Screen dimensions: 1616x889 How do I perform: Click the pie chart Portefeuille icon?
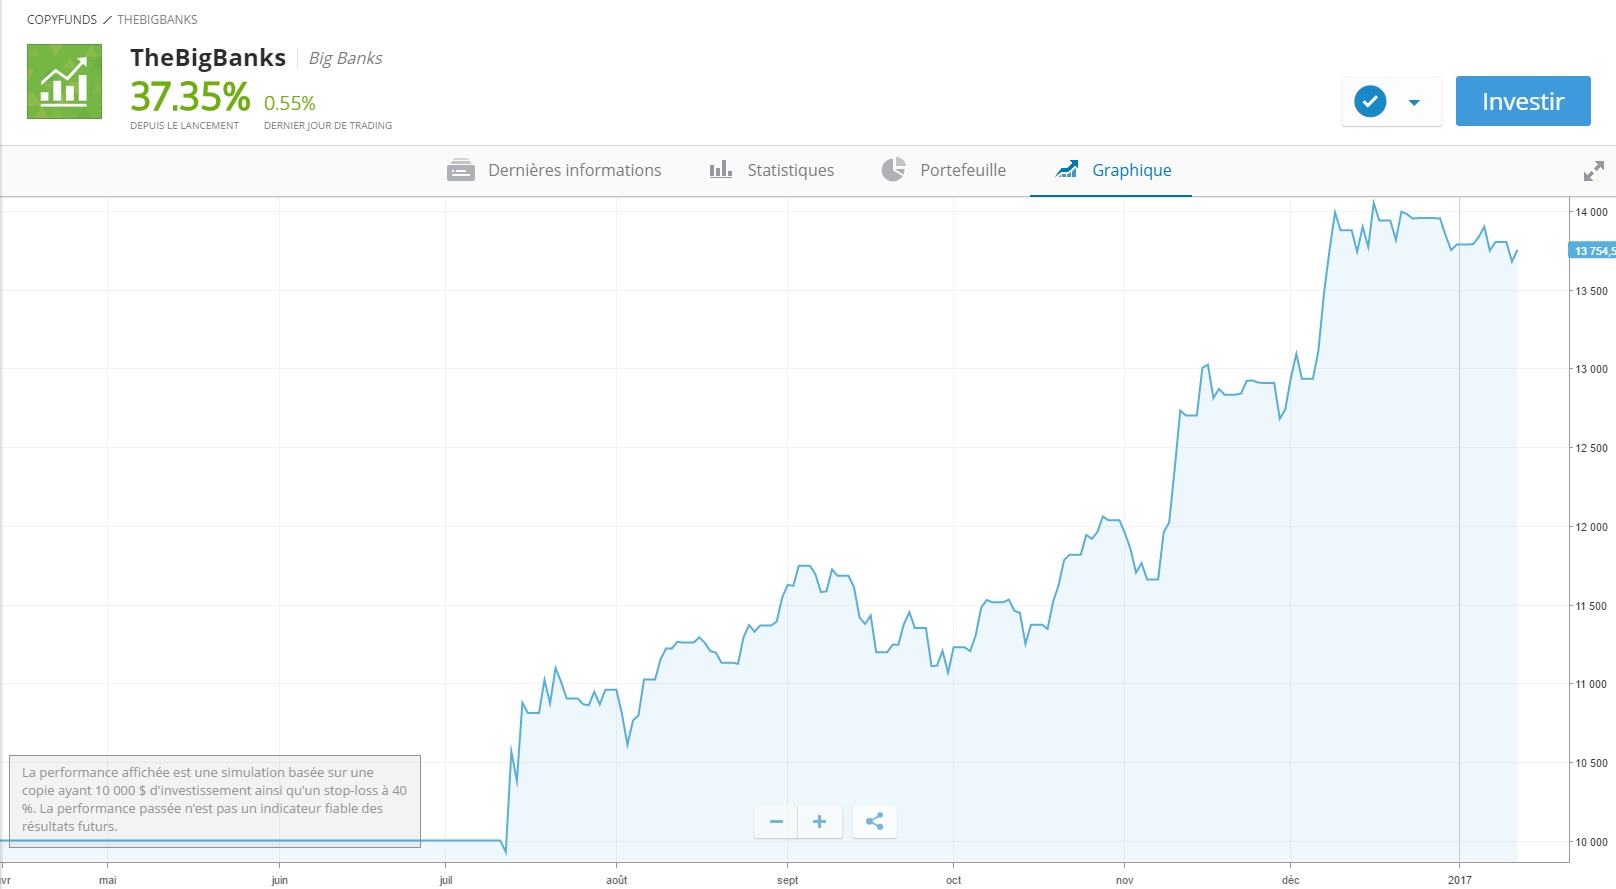pyautogui.click(x=893, y=169)
